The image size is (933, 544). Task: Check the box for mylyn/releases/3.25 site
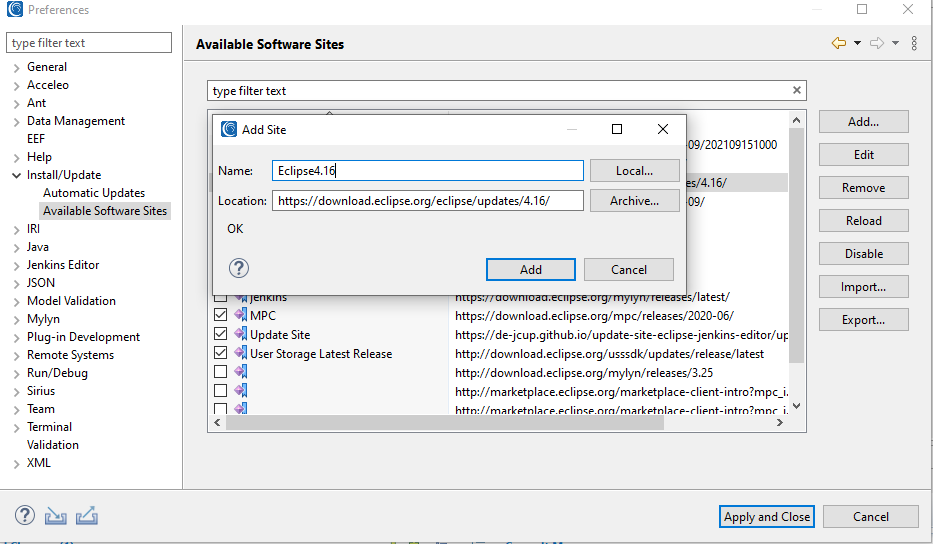click(221, 371)
